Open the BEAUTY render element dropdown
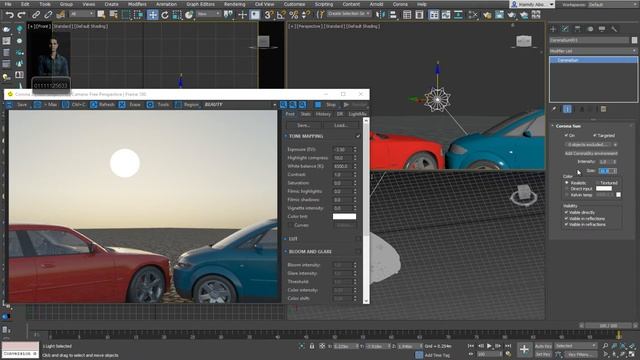The width and height of the screenshot is (640, 360). click(x=240, y=105)
